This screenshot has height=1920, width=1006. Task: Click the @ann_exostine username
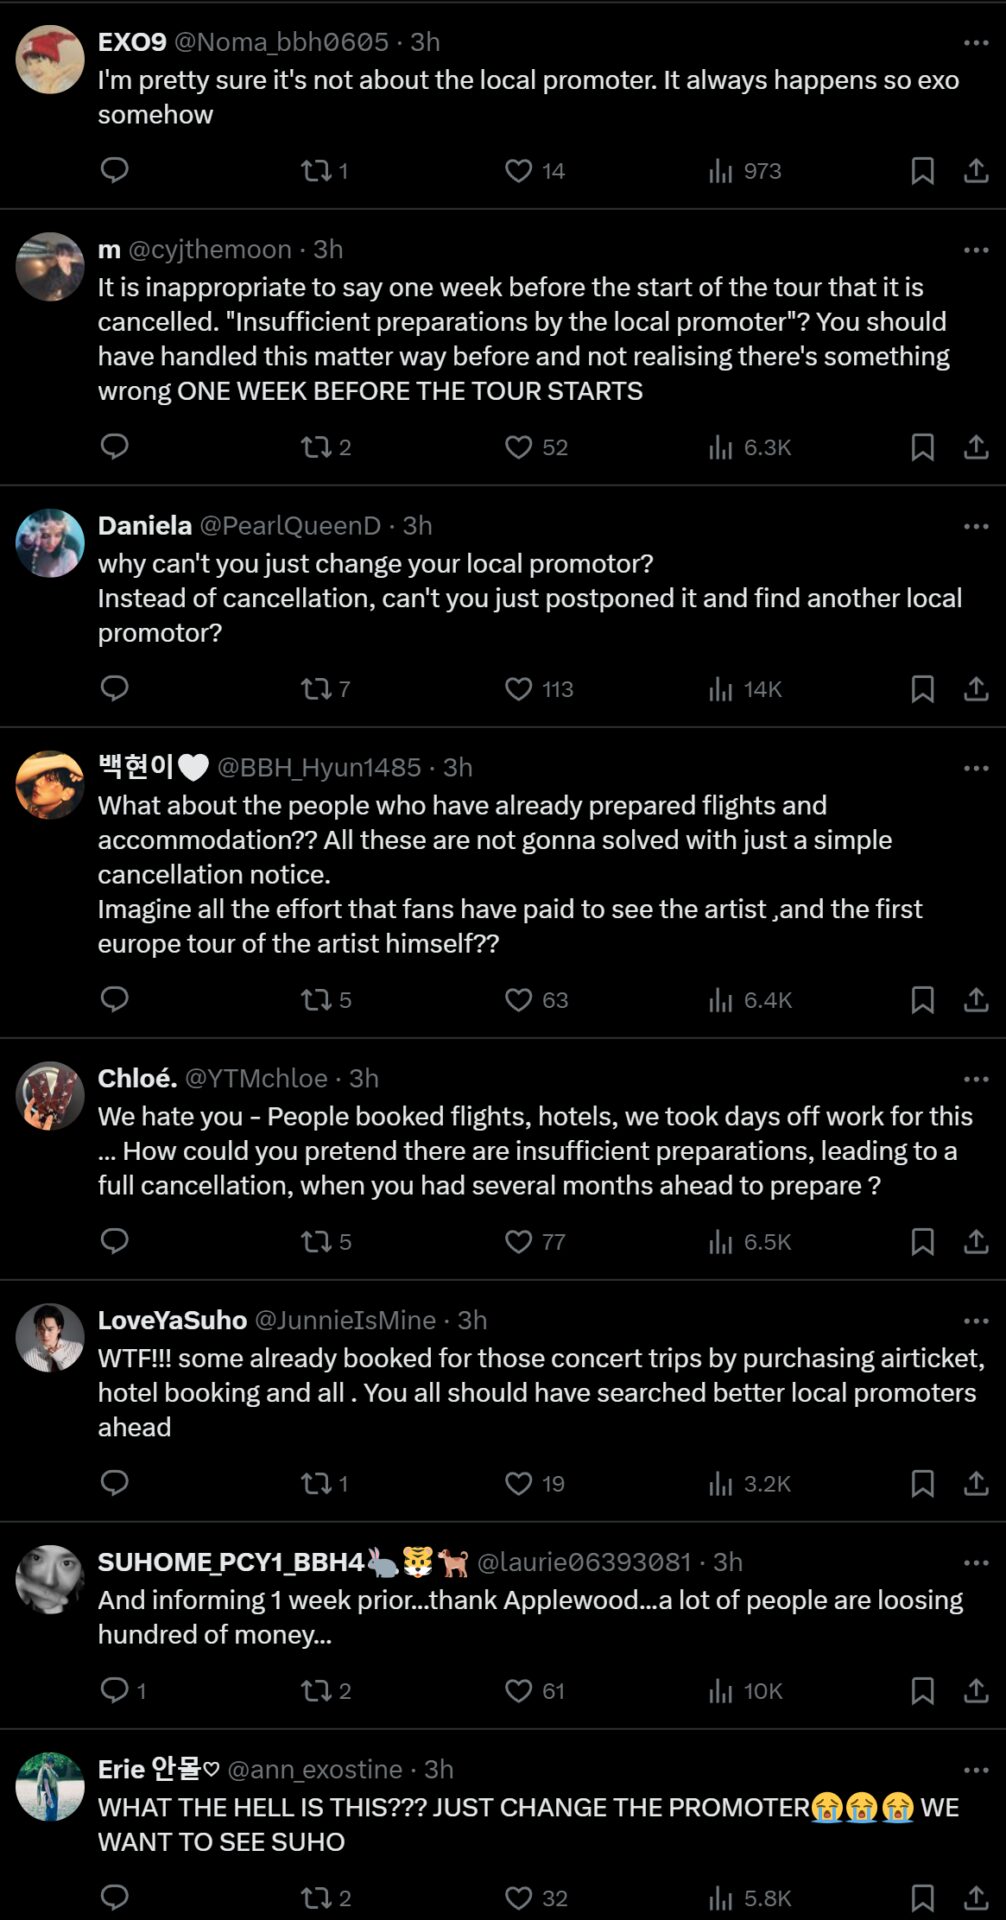[x=315, y=1770]
